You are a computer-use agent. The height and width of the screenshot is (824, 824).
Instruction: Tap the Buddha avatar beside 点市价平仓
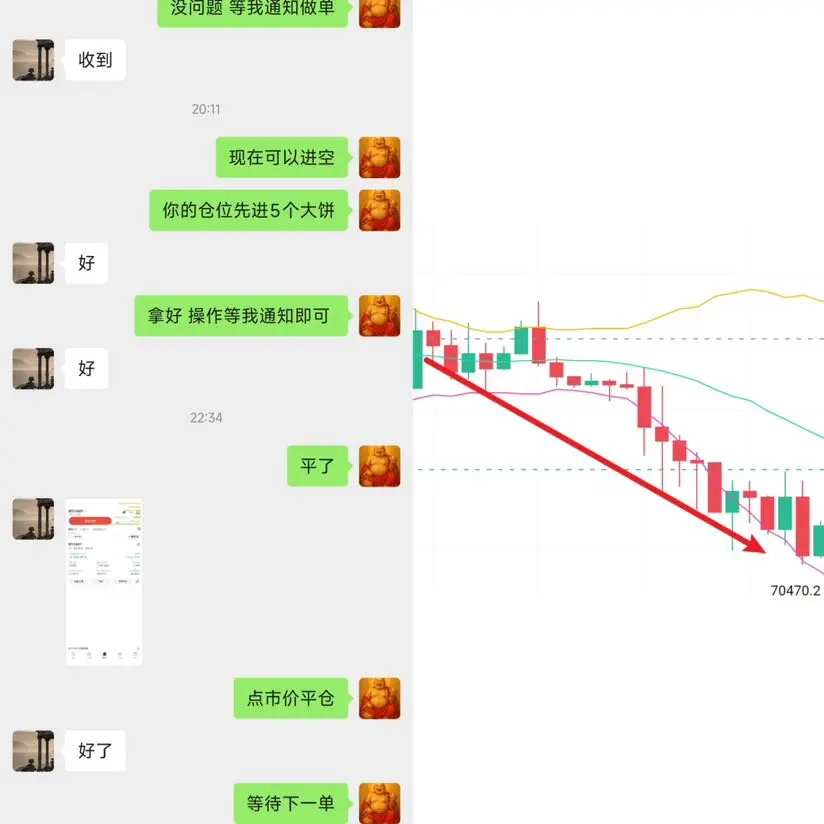pos(379,698)
